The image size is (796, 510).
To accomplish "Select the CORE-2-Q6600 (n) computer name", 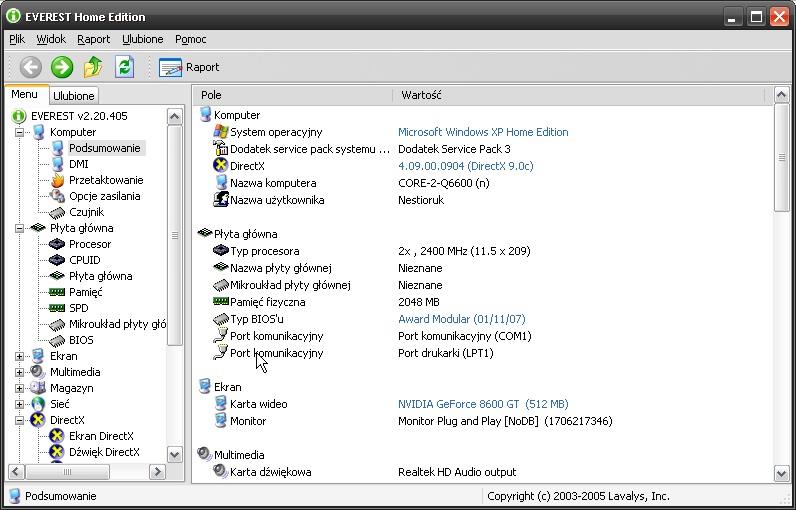I will pyautogui.click(x=444, y=183).
